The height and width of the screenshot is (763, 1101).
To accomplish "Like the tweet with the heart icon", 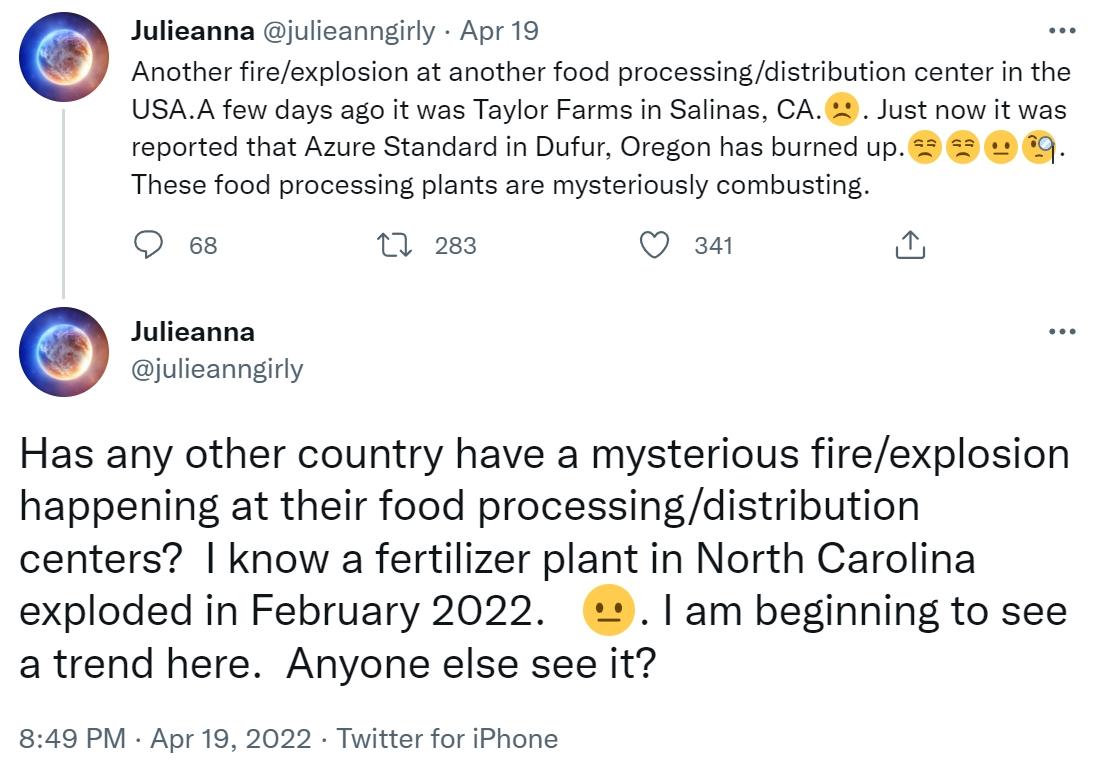I will (654, 245).
